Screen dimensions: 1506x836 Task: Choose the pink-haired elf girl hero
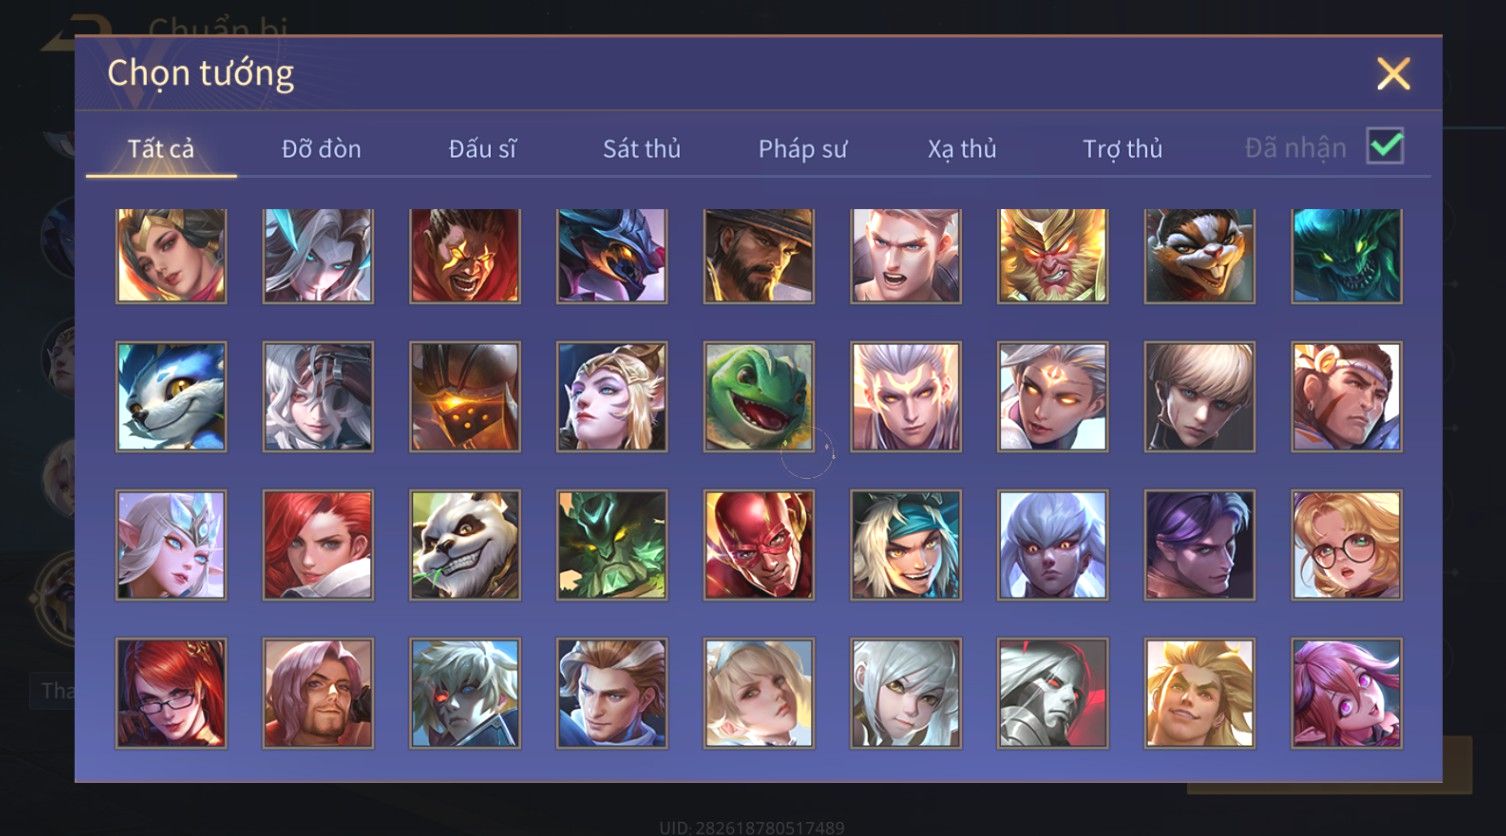click(1347, 693)
